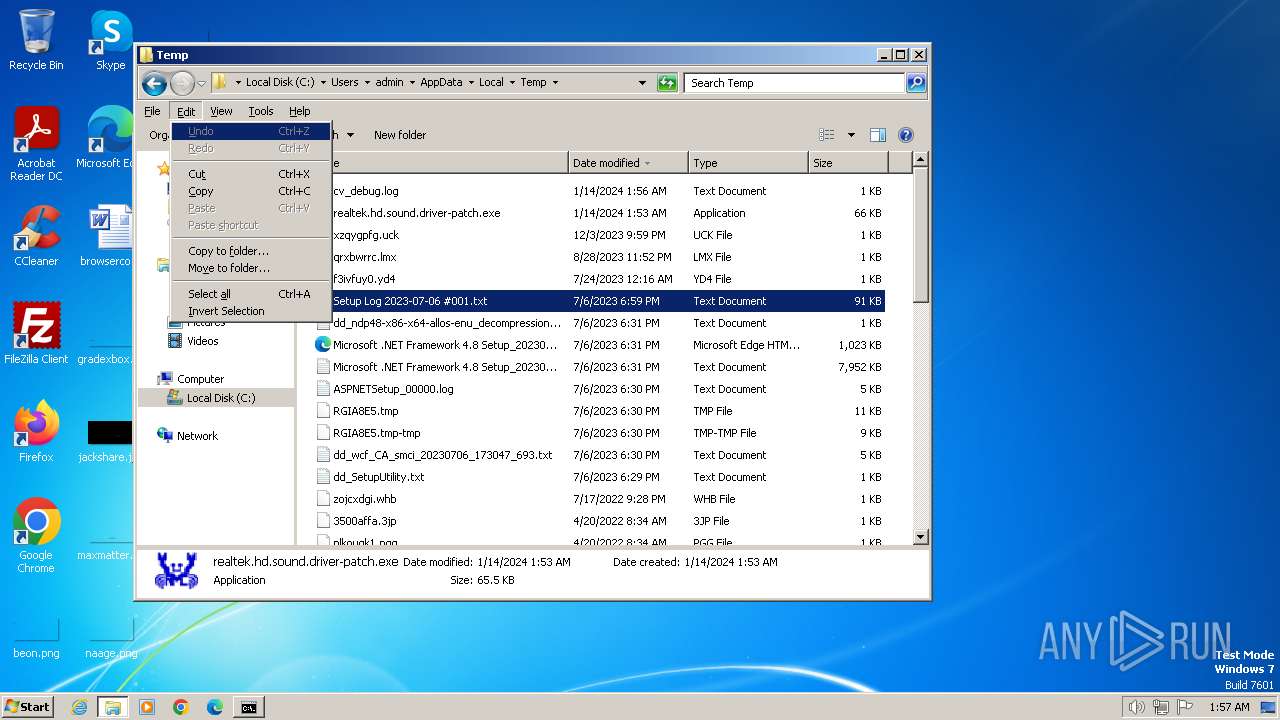
Task: Click the Explorer Back navigation arrow
Action: point(154,83)
